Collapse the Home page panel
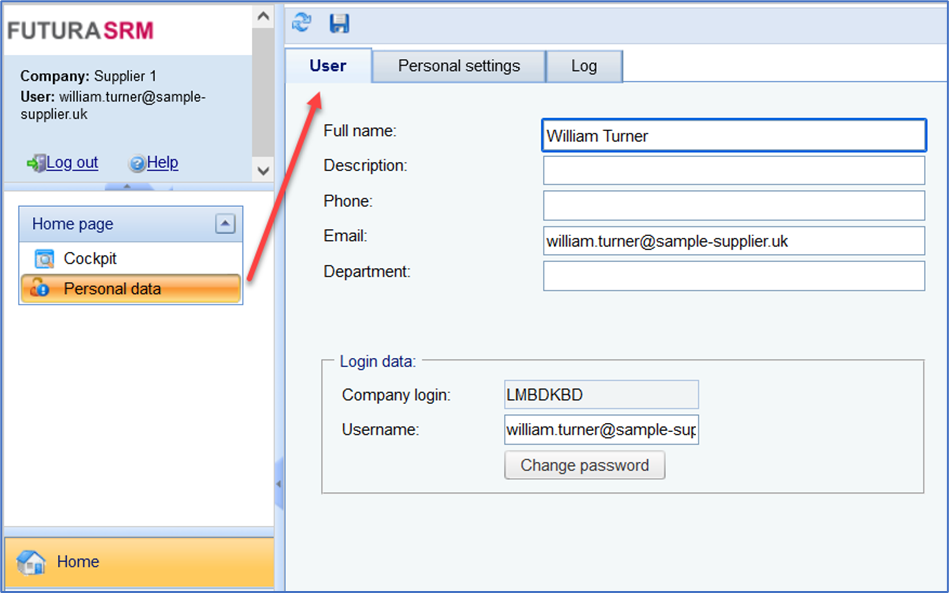 pos(225,224)
